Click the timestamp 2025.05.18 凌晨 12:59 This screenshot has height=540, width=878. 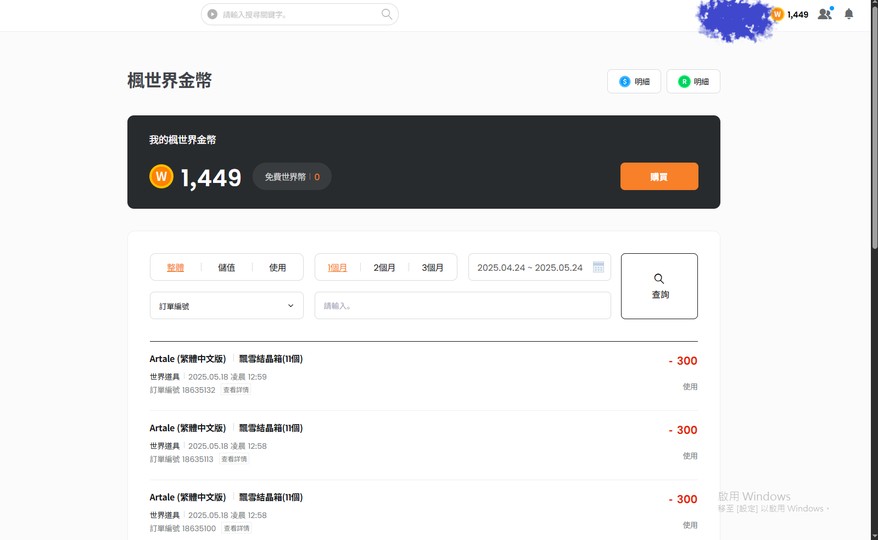227,377
